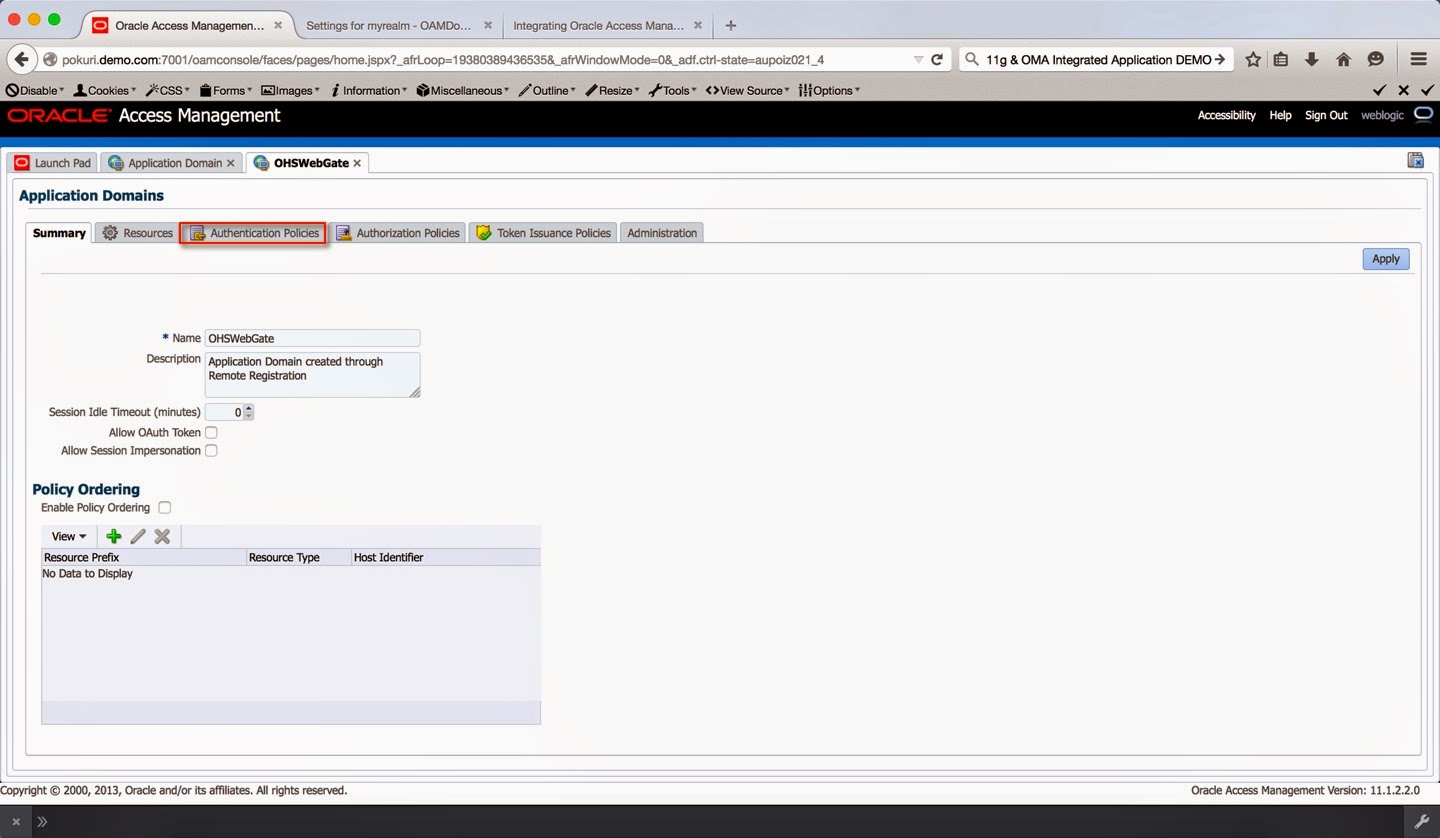
Task: Click the search arrow go button
Action: [1220, 59]
